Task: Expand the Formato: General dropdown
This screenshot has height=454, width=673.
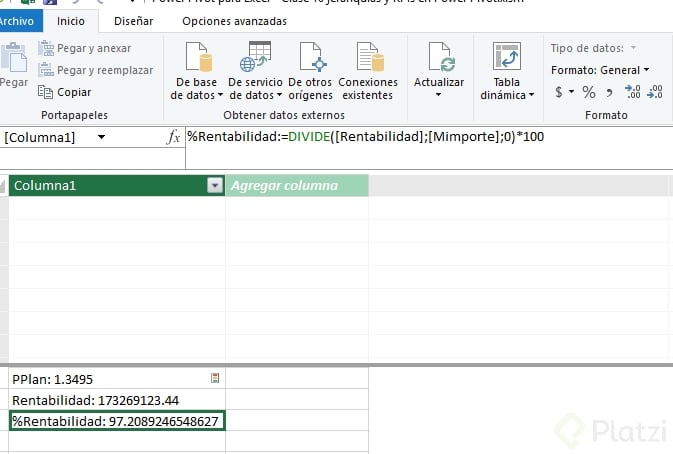Action: tap(646, 70)
